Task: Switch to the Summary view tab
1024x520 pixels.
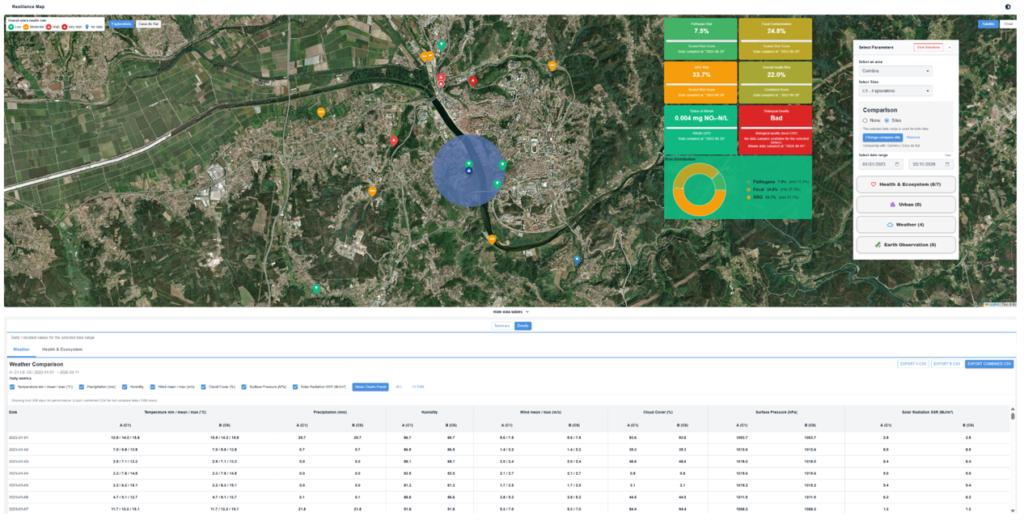Action: [502, 326]
